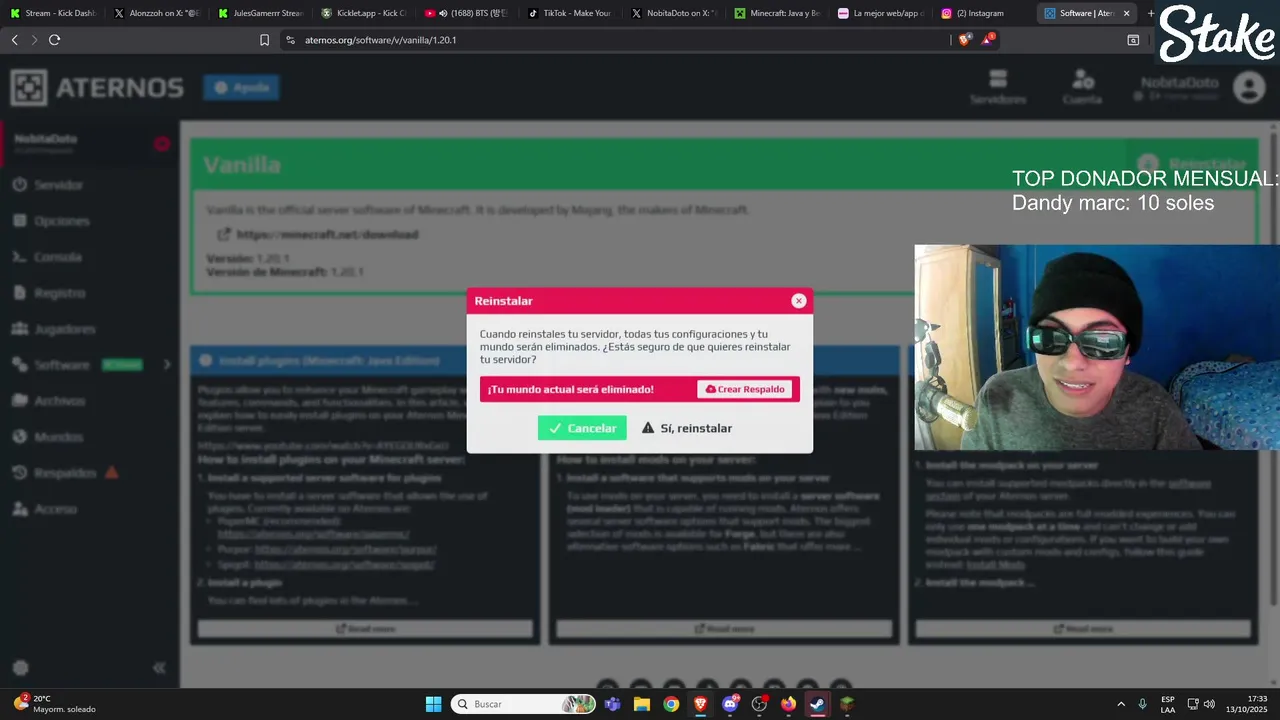Viewport: 1280px width, 720px height.
Task: Click the green Cancelar button
Action: 582,428
